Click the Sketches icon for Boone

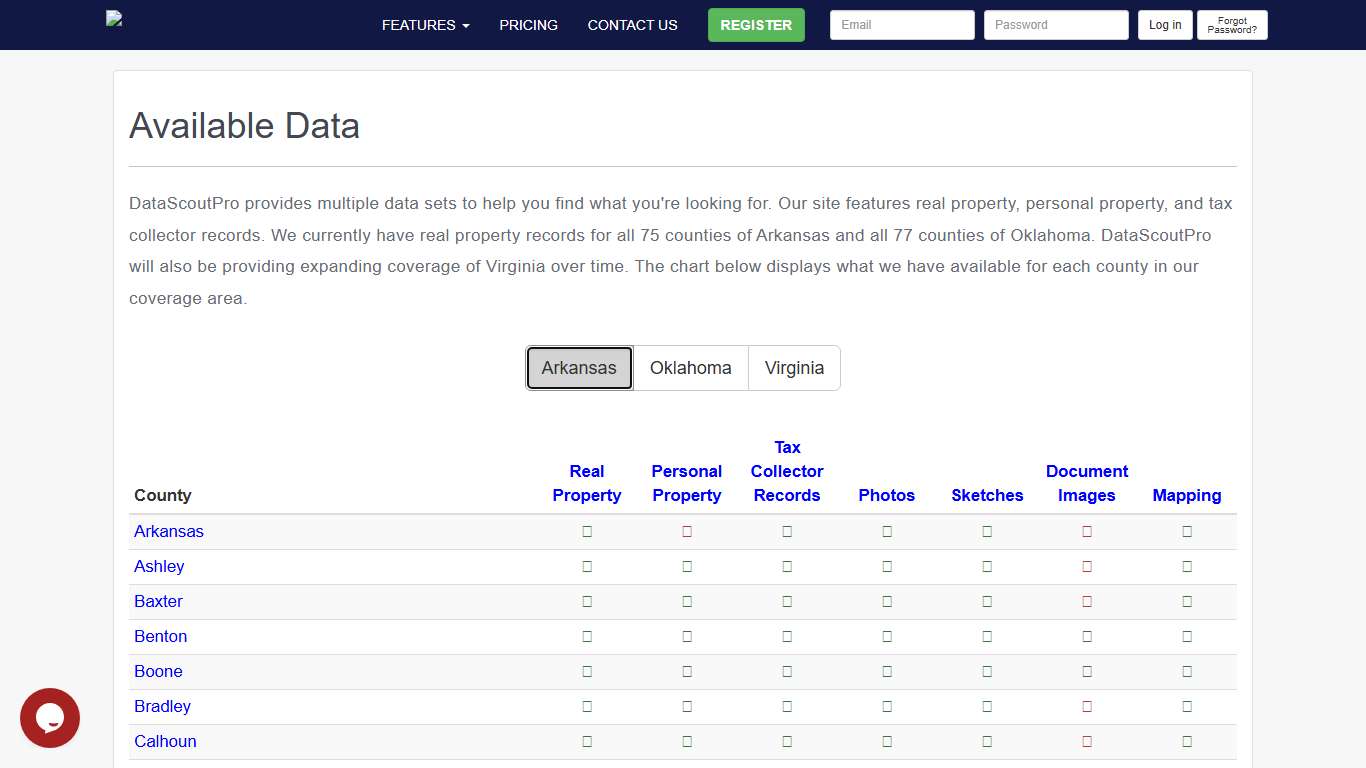pos(987,671)
